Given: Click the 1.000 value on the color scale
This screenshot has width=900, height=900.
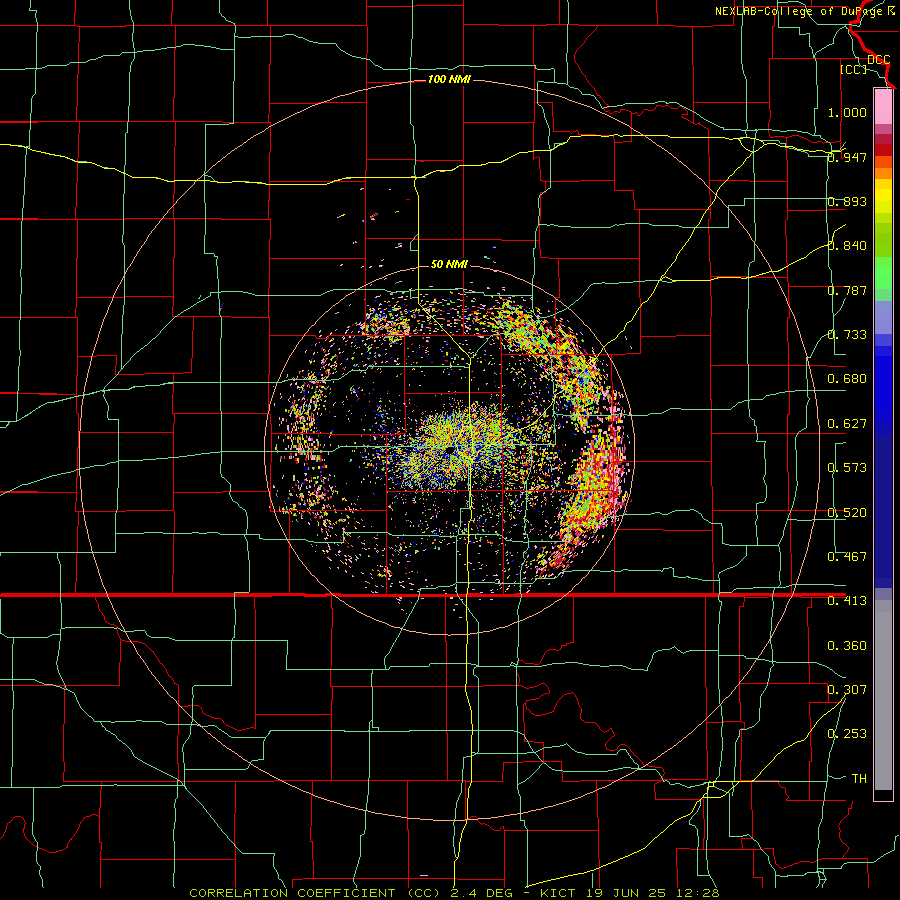Looking at the screenshot, I should pos(847,112).
